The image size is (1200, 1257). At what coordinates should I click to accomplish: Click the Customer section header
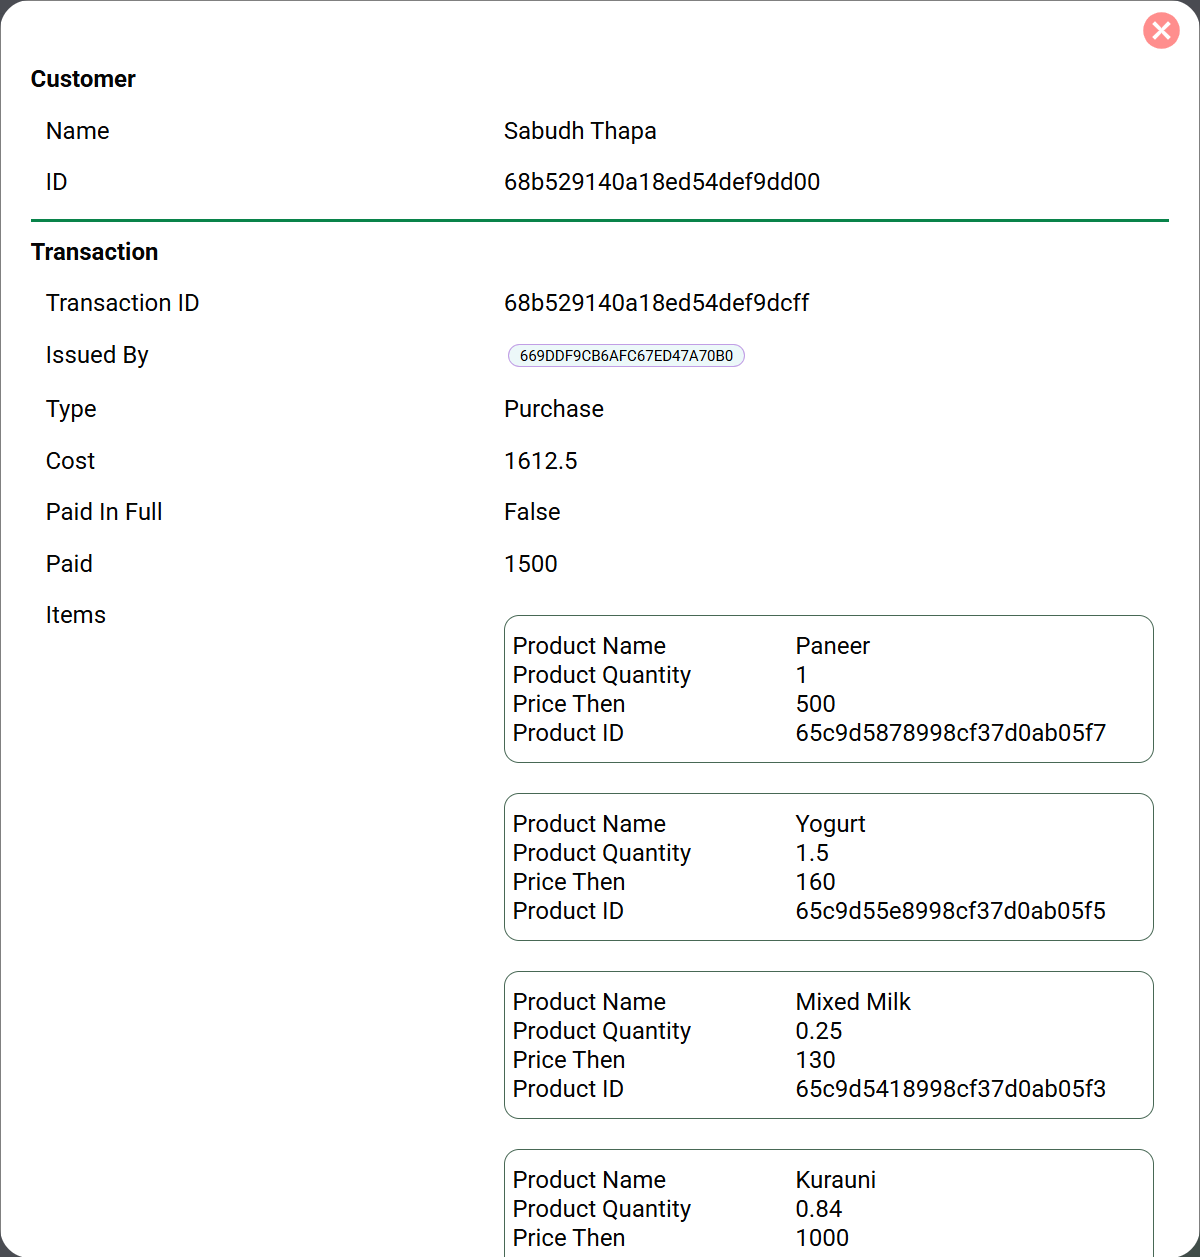point(83,79)
